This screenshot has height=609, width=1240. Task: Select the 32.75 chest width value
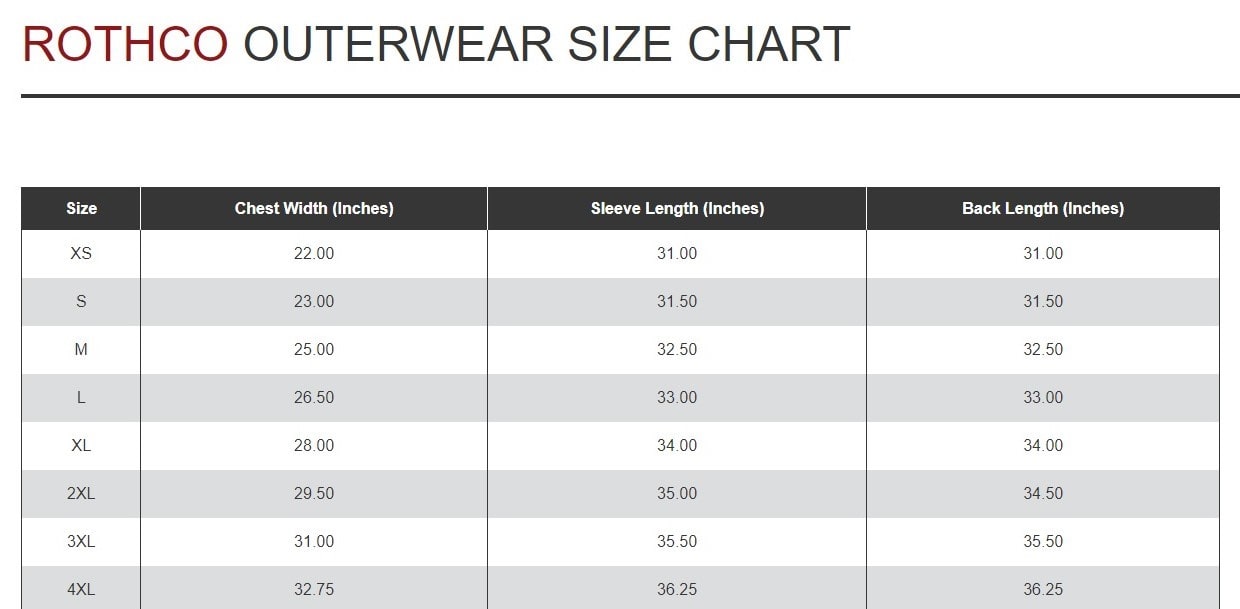click(x=314, y=590)
